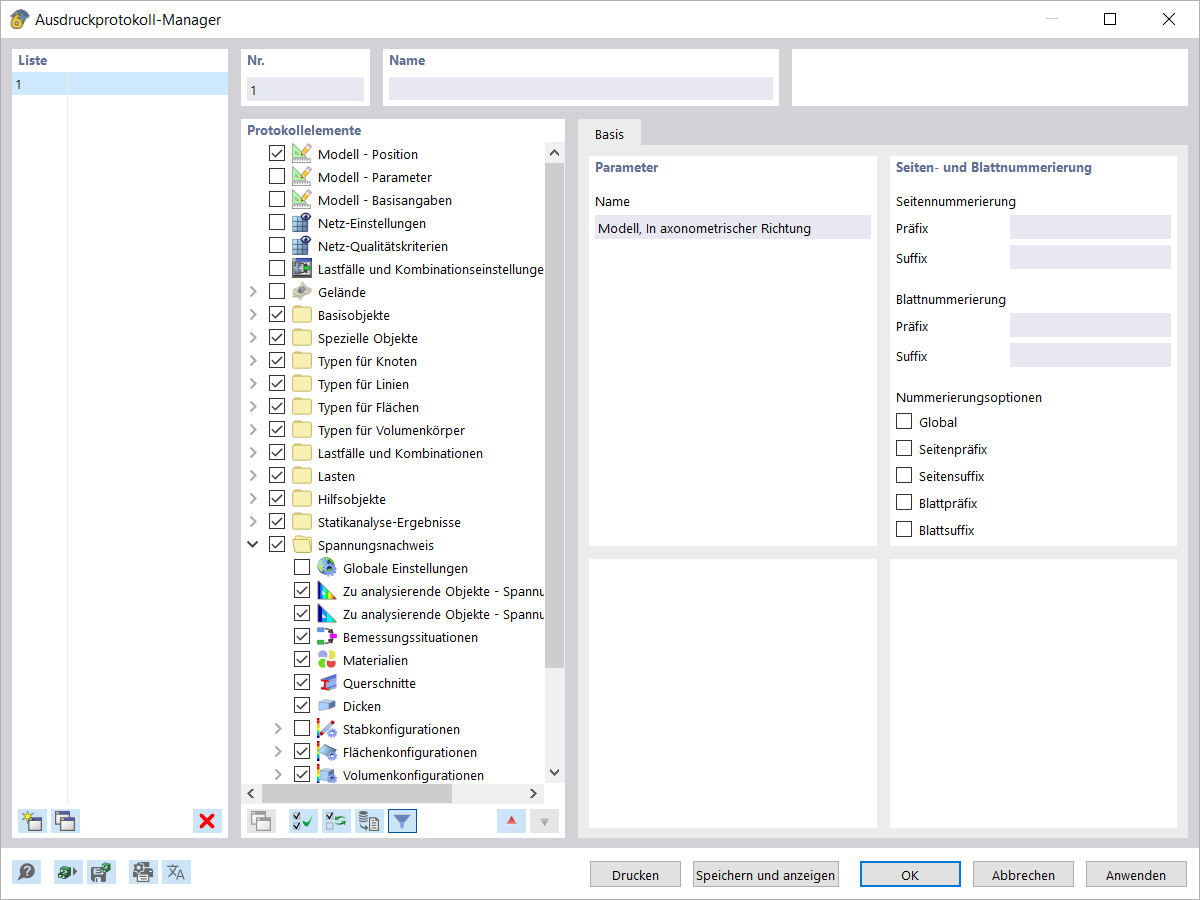Viewport: 1200px width, 900px height.
Task: Click the new list entry icon
Action: pos(32,821)
